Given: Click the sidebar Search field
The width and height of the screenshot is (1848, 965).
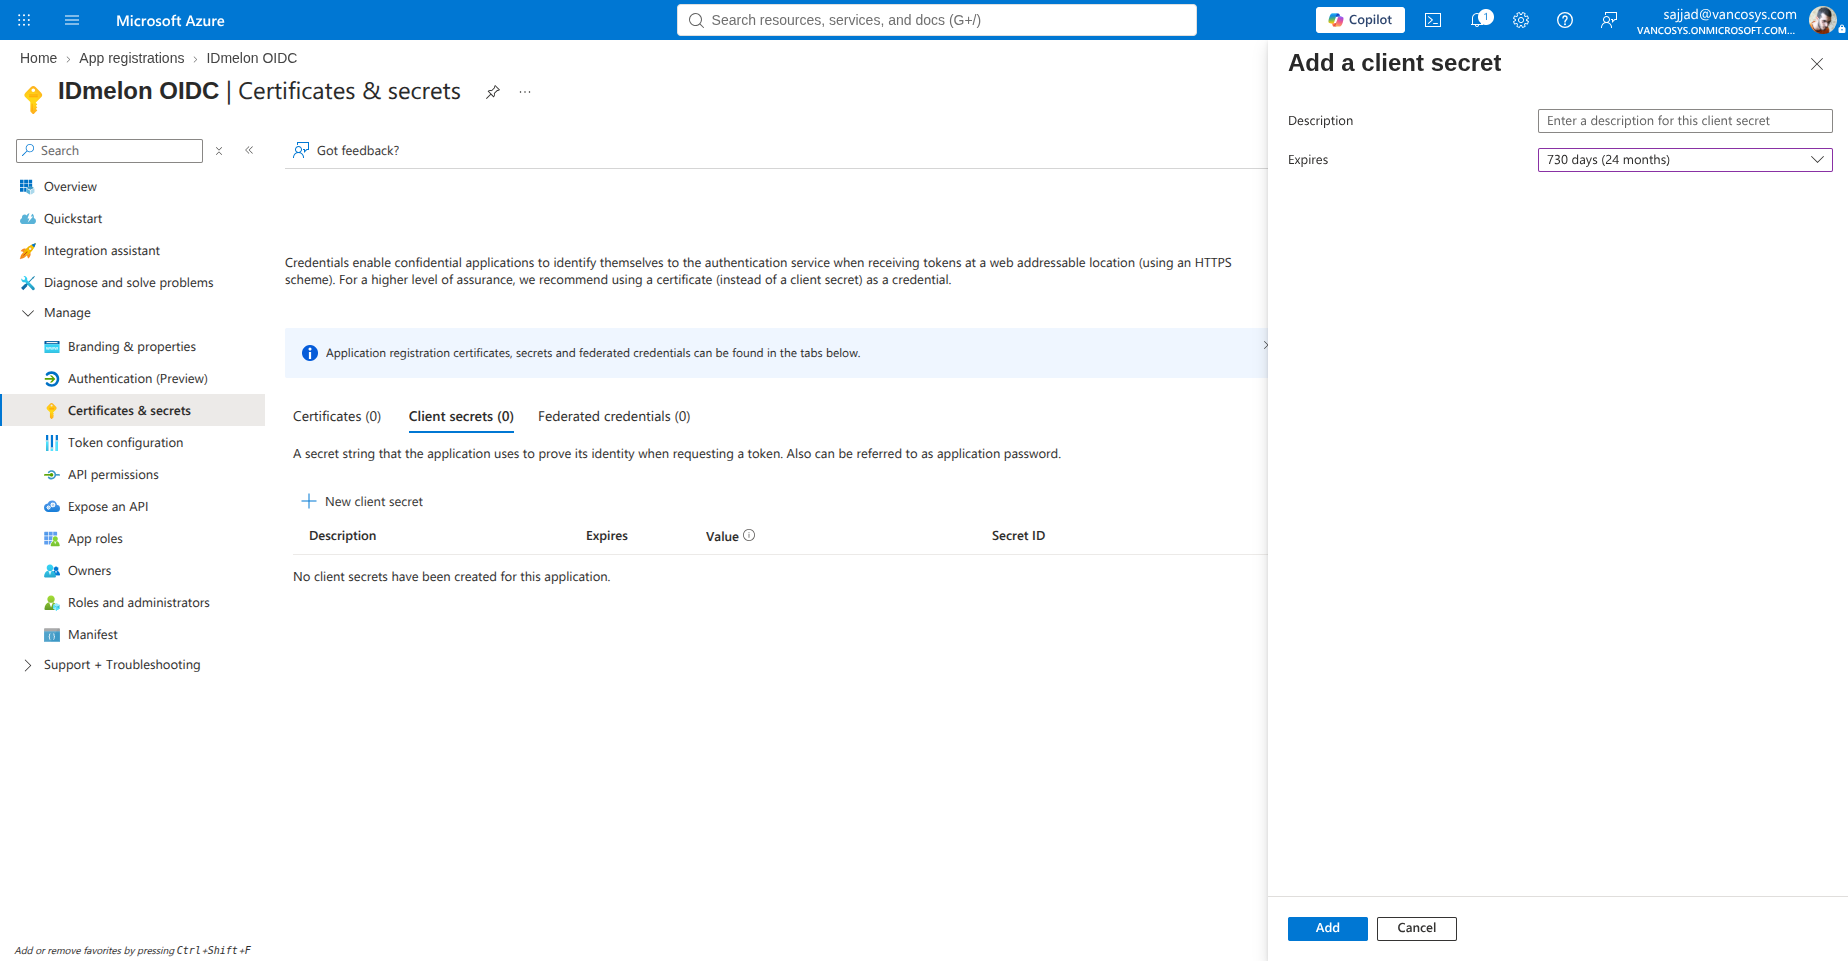Looking at the screenshot, I should (110, 151).
